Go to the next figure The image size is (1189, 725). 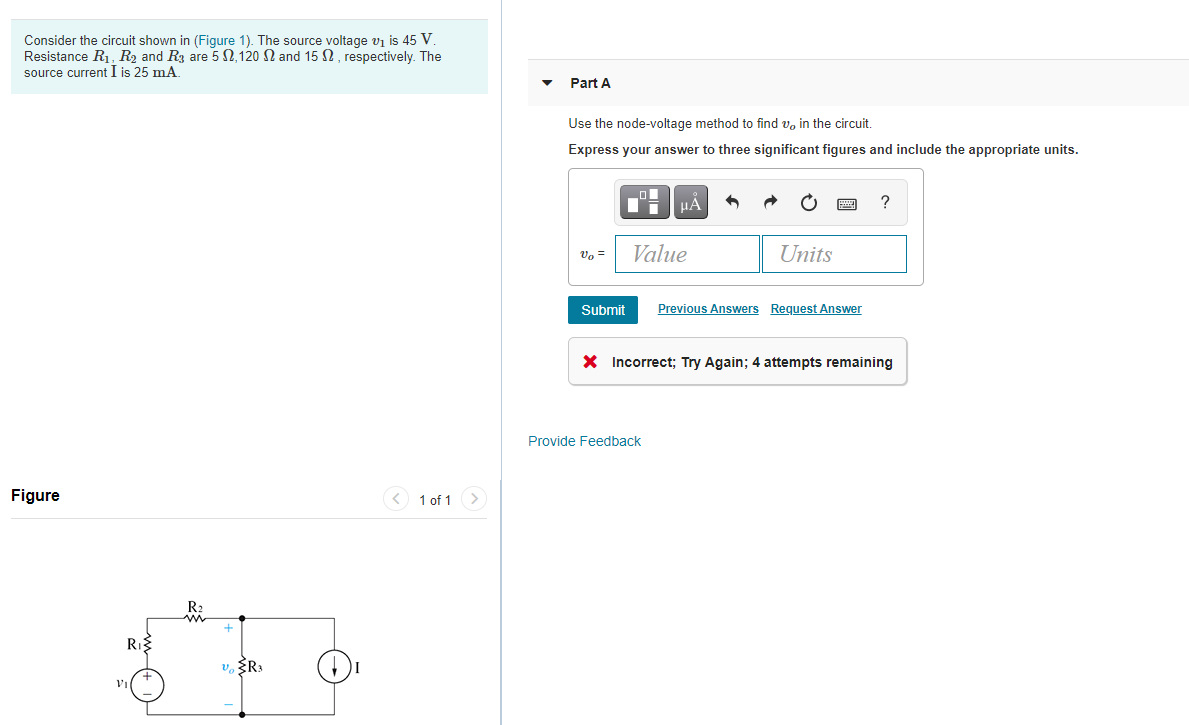[x=474, y=498]
